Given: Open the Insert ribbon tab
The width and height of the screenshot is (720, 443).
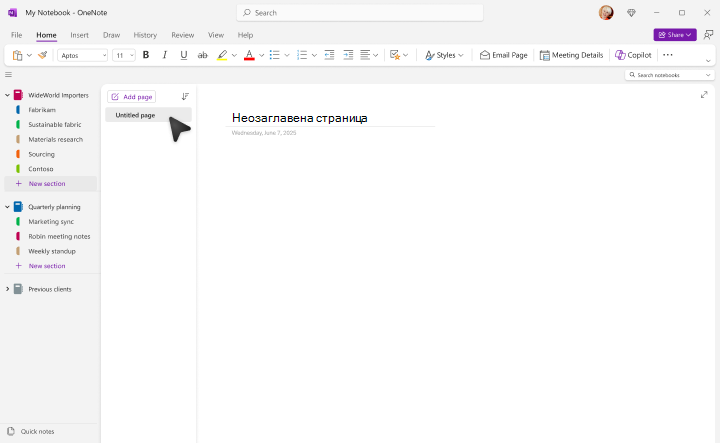Looking at the screenshot, I should [79, 35].
